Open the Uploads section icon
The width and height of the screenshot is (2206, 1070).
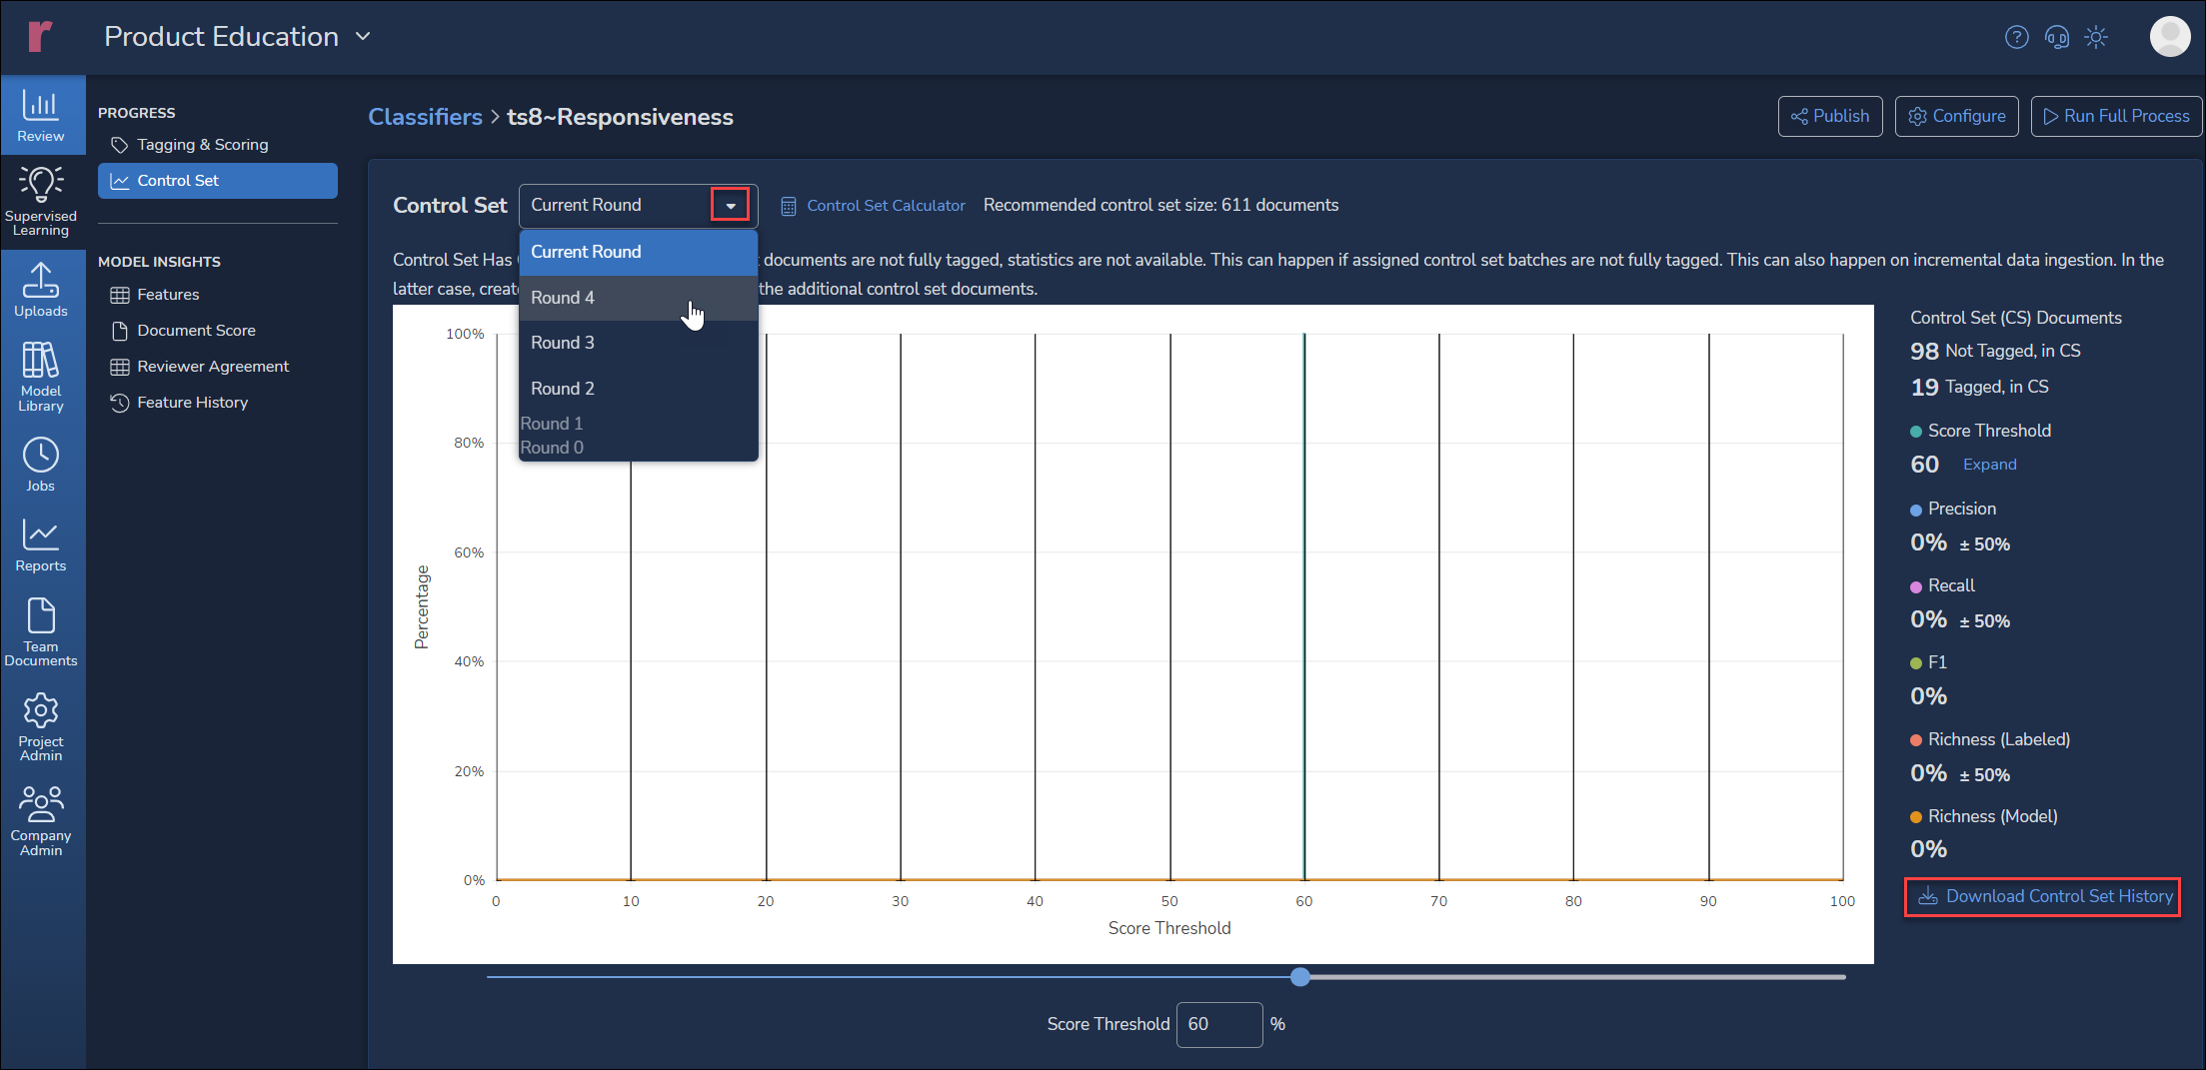(41, 289)
